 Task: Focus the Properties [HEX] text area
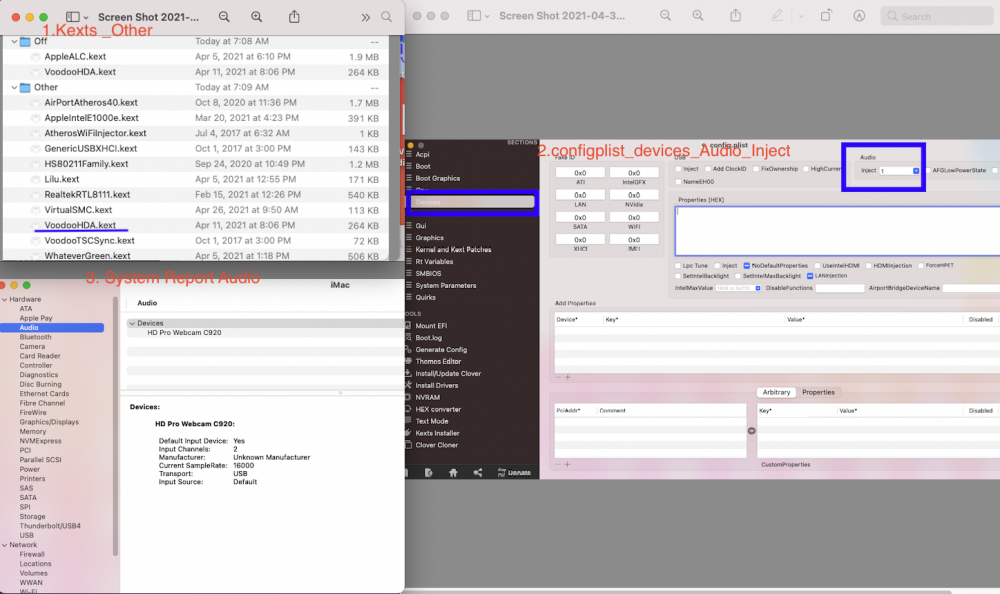tap(837, 231)
